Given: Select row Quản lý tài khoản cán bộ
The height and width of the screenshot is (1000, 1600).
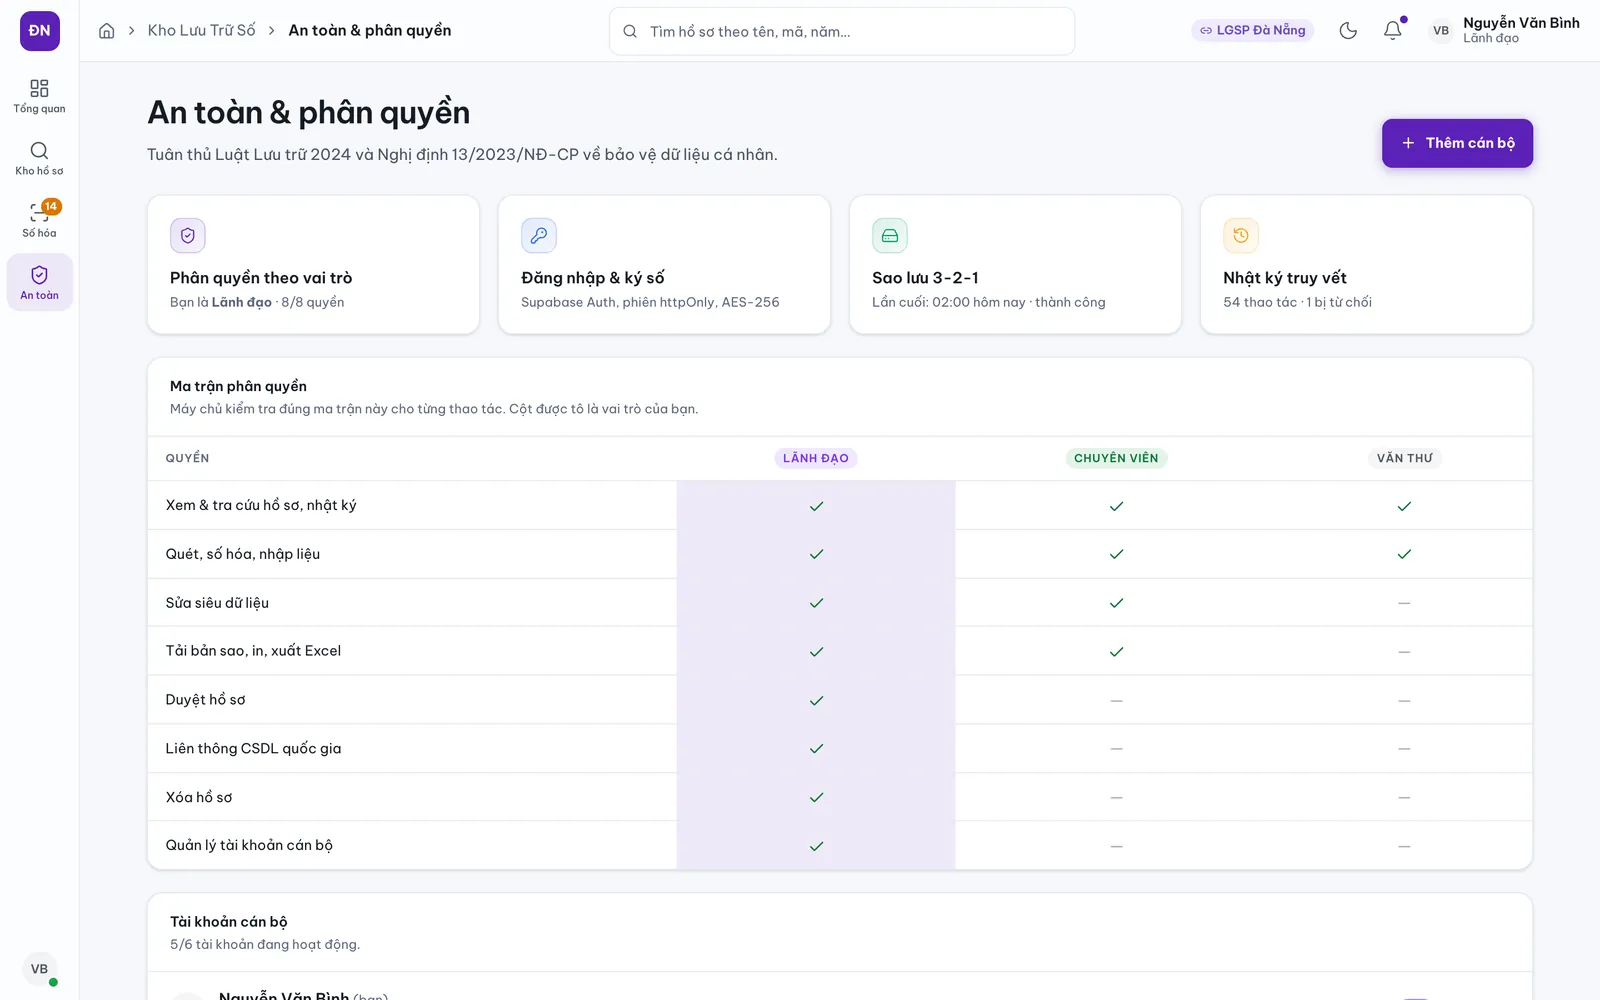Looking at the screenshot, I should 840,846.
